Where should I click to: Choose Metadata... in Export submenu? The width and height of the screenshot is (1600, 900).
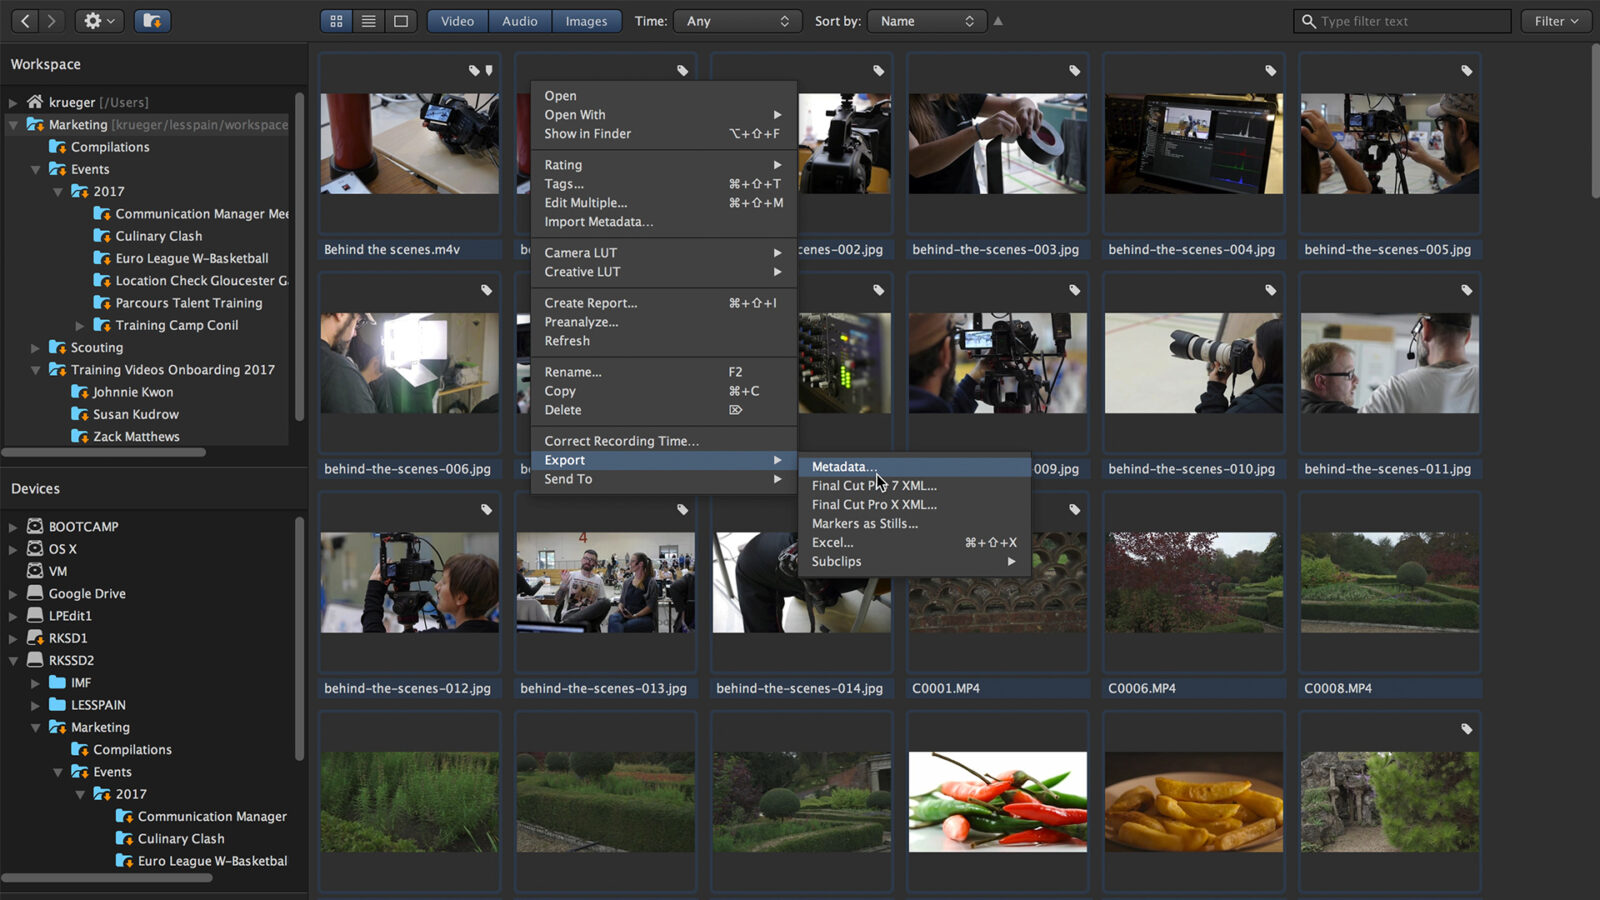914,466
